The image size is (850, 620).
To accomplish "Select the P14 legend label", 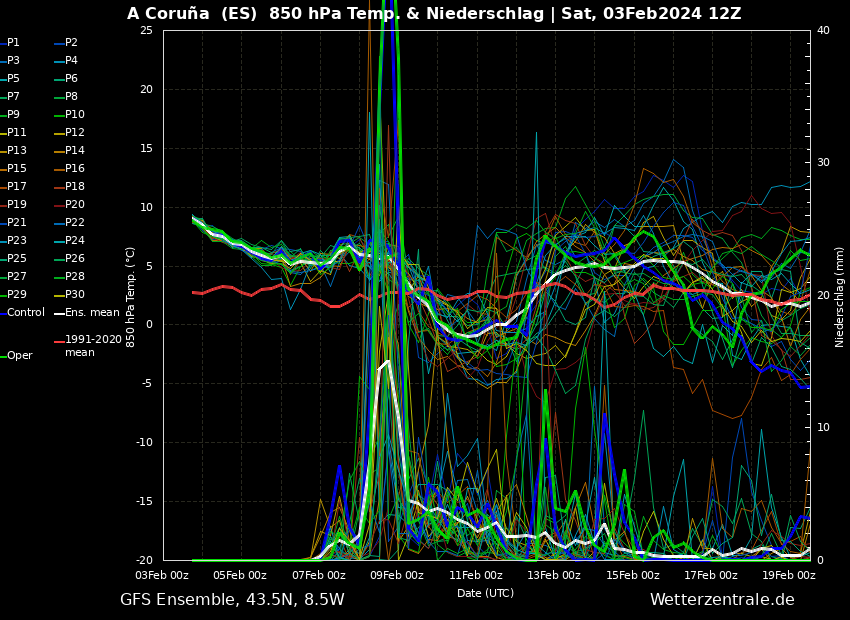I will [75, 150].
